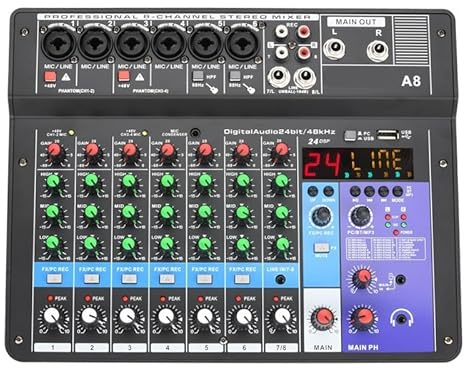The width and height of the screenshot is (464, 369).
Task: Click the red '24' on the display
Action: tap(323, 164)
